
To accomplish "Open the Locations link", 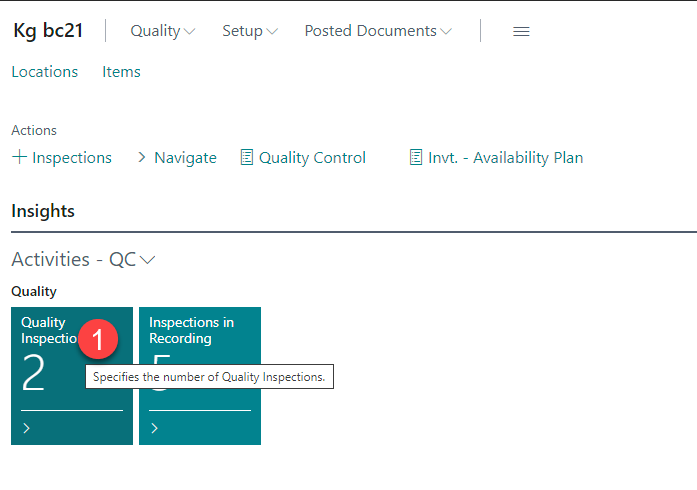I will point(44,72).
